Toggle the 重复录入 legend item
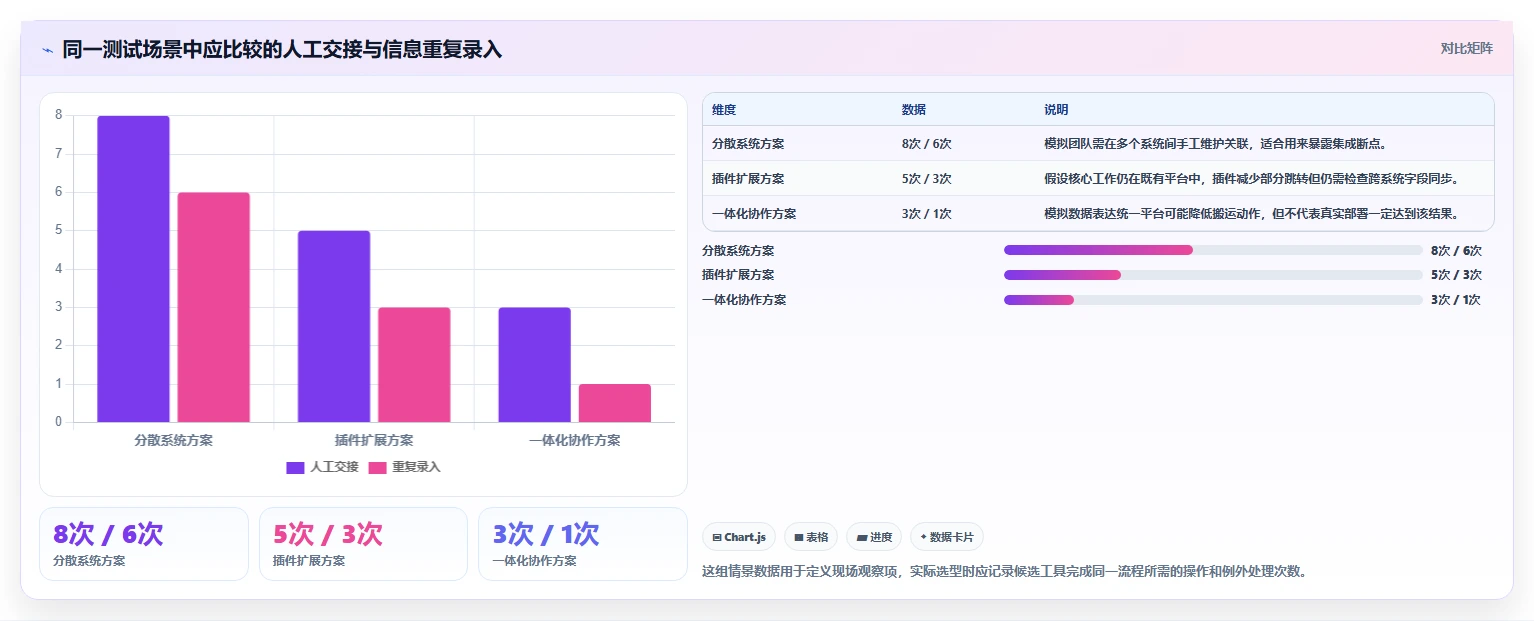The image size is (1534, 621). (x=404, y=467)
